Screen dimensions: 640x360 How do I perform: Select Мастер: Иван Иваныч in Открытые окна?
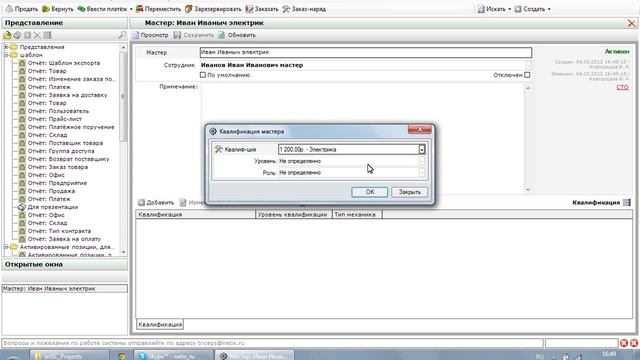click(x=64, y=289)
